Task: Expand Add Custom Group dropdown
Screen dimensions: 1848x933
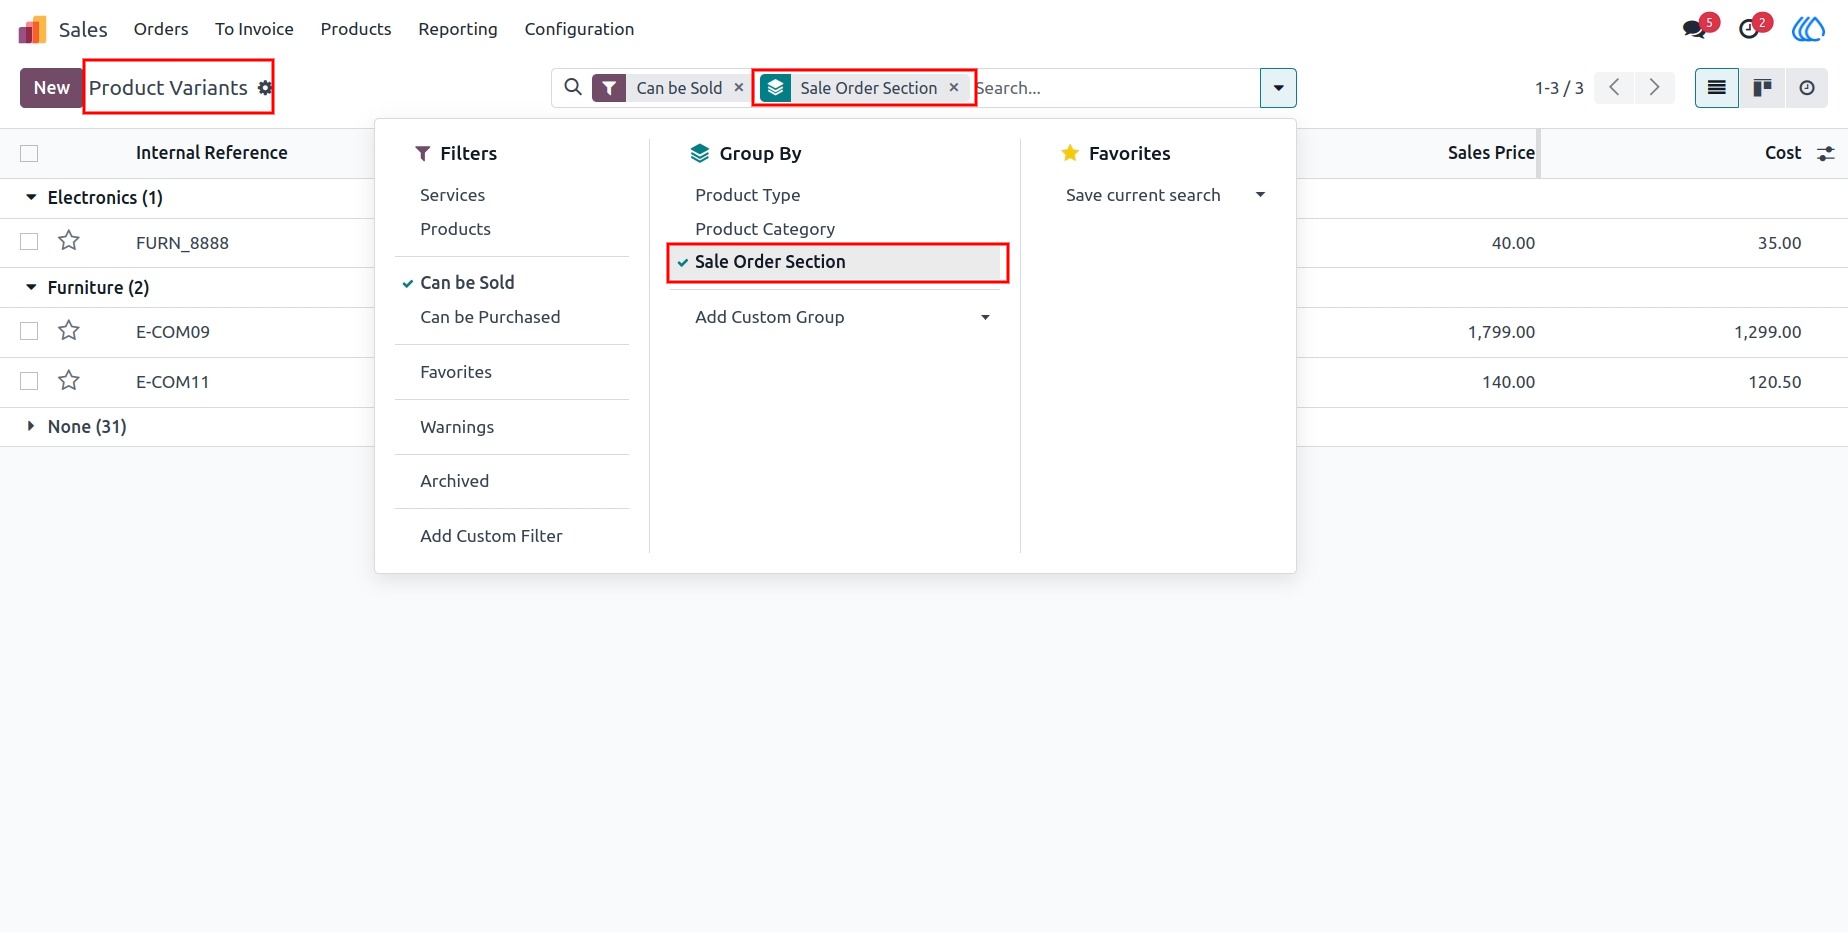Action: (842, 317)
